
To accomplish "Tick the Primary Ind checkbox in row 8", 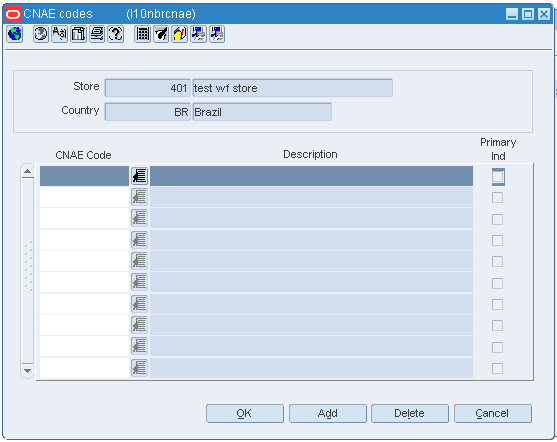I will pos(497,325).
